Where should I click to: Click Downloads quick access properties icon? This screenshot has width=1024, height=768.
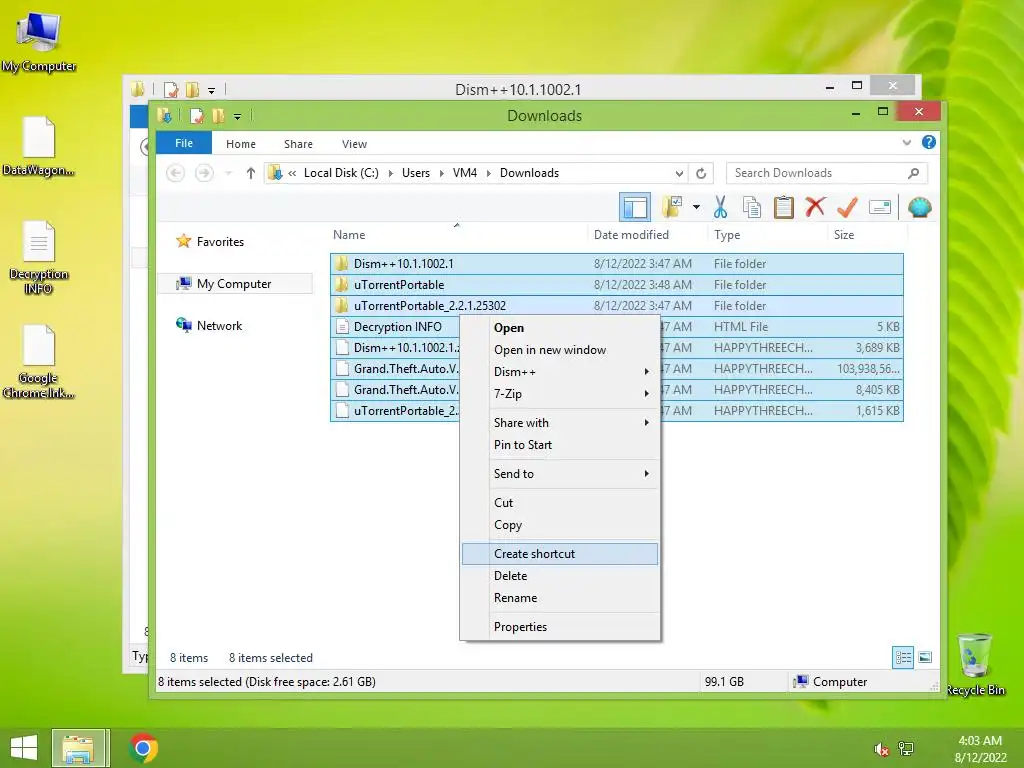[197, 116]
